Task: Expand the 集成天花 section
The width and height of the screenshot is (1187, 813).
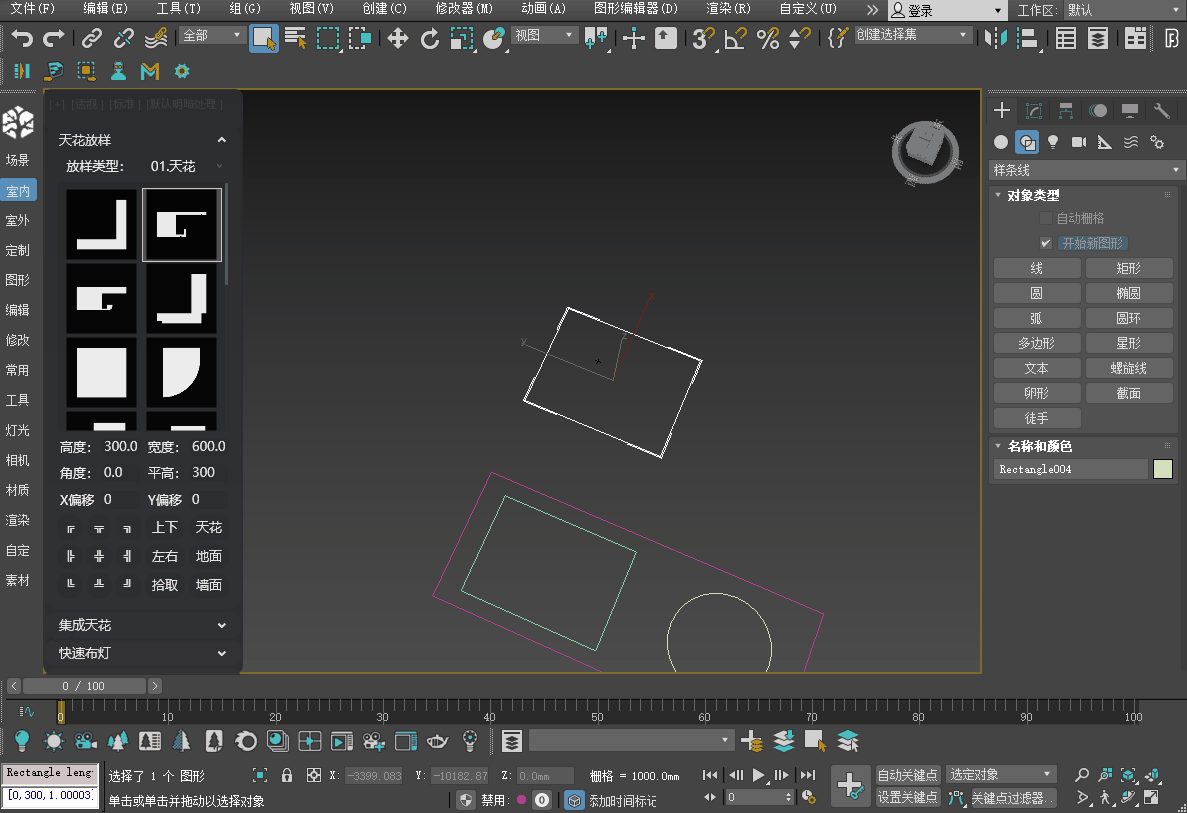Action: pos(142,625)
